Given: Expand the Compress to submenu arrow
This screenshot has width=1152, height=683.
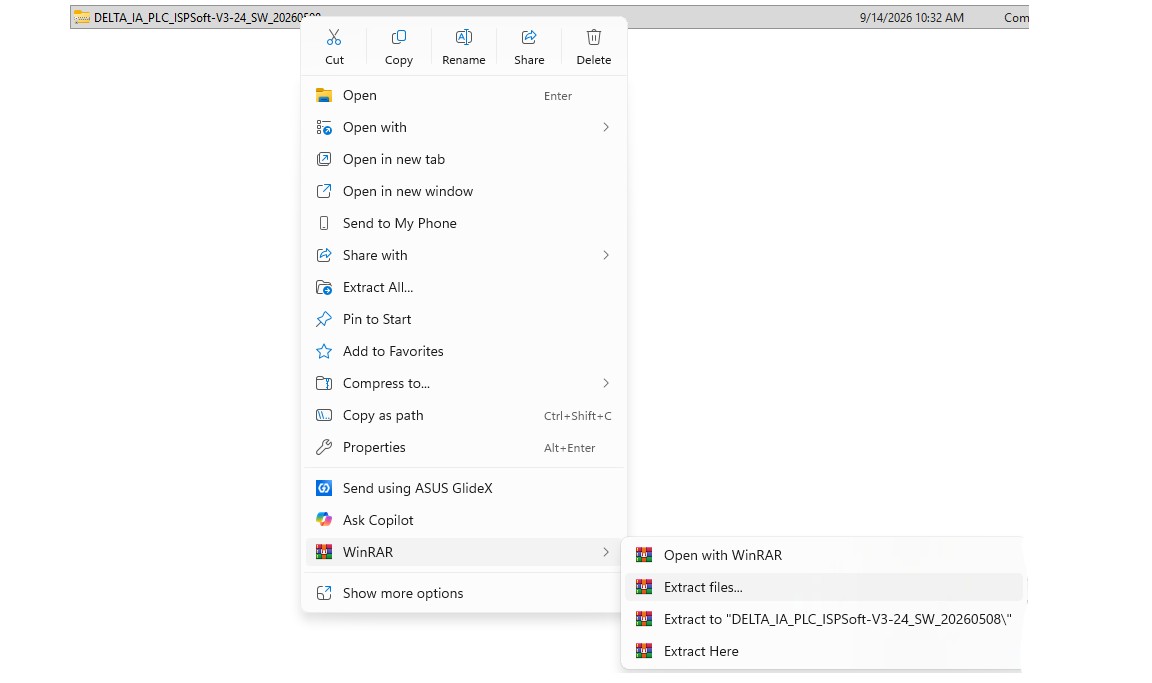Looking at the screenshot, I should [605, 383].
